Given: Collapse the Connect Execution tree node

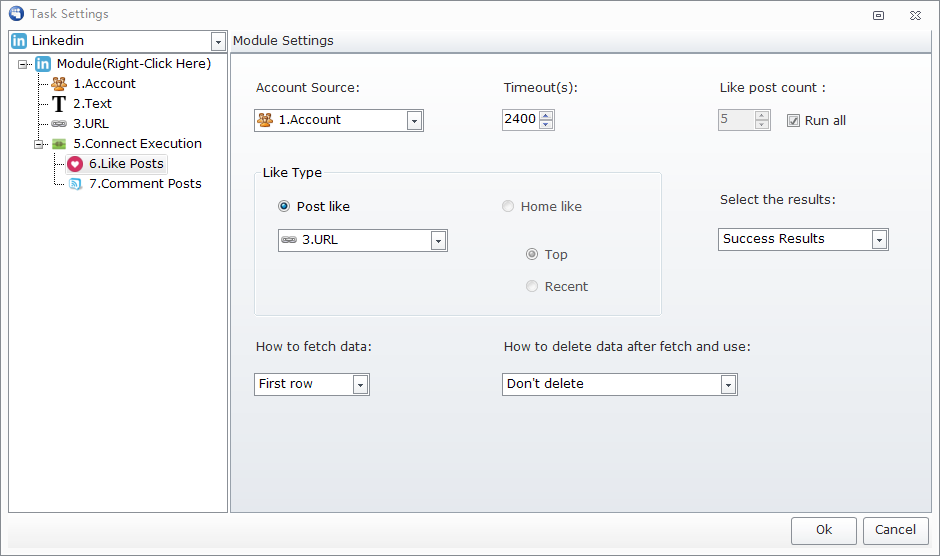Looking at the screenshot, I should tap(39, 144).
